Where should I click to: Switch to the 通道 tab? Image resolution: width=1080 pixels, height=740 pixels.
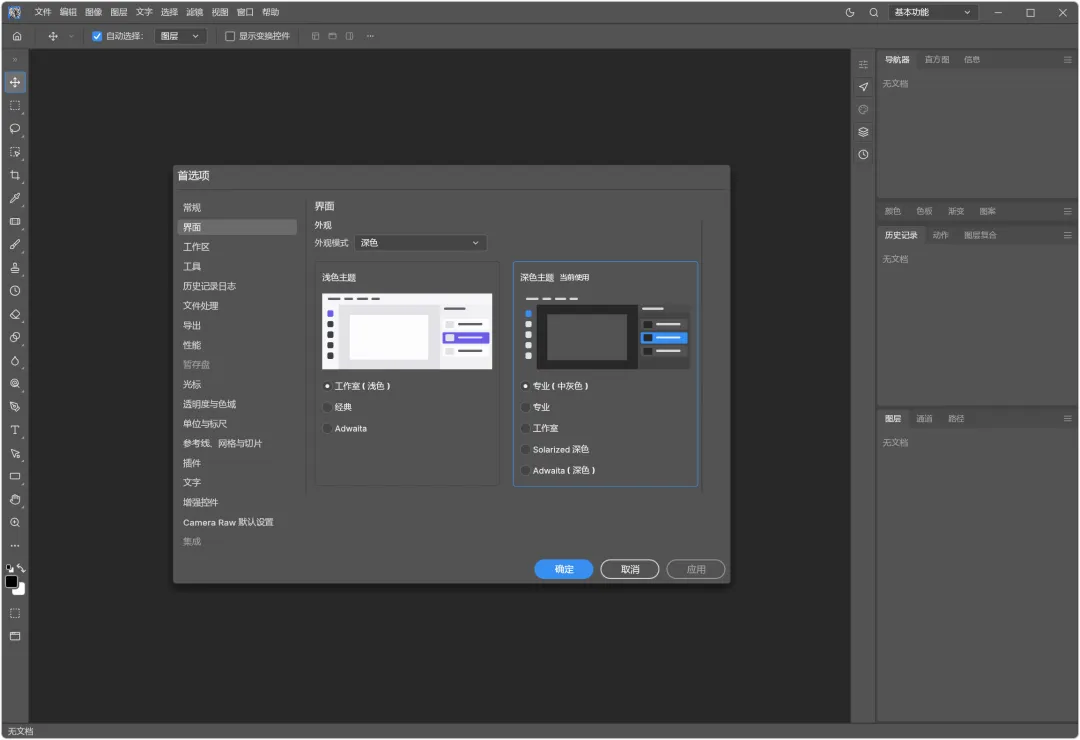tap(924, 419)
